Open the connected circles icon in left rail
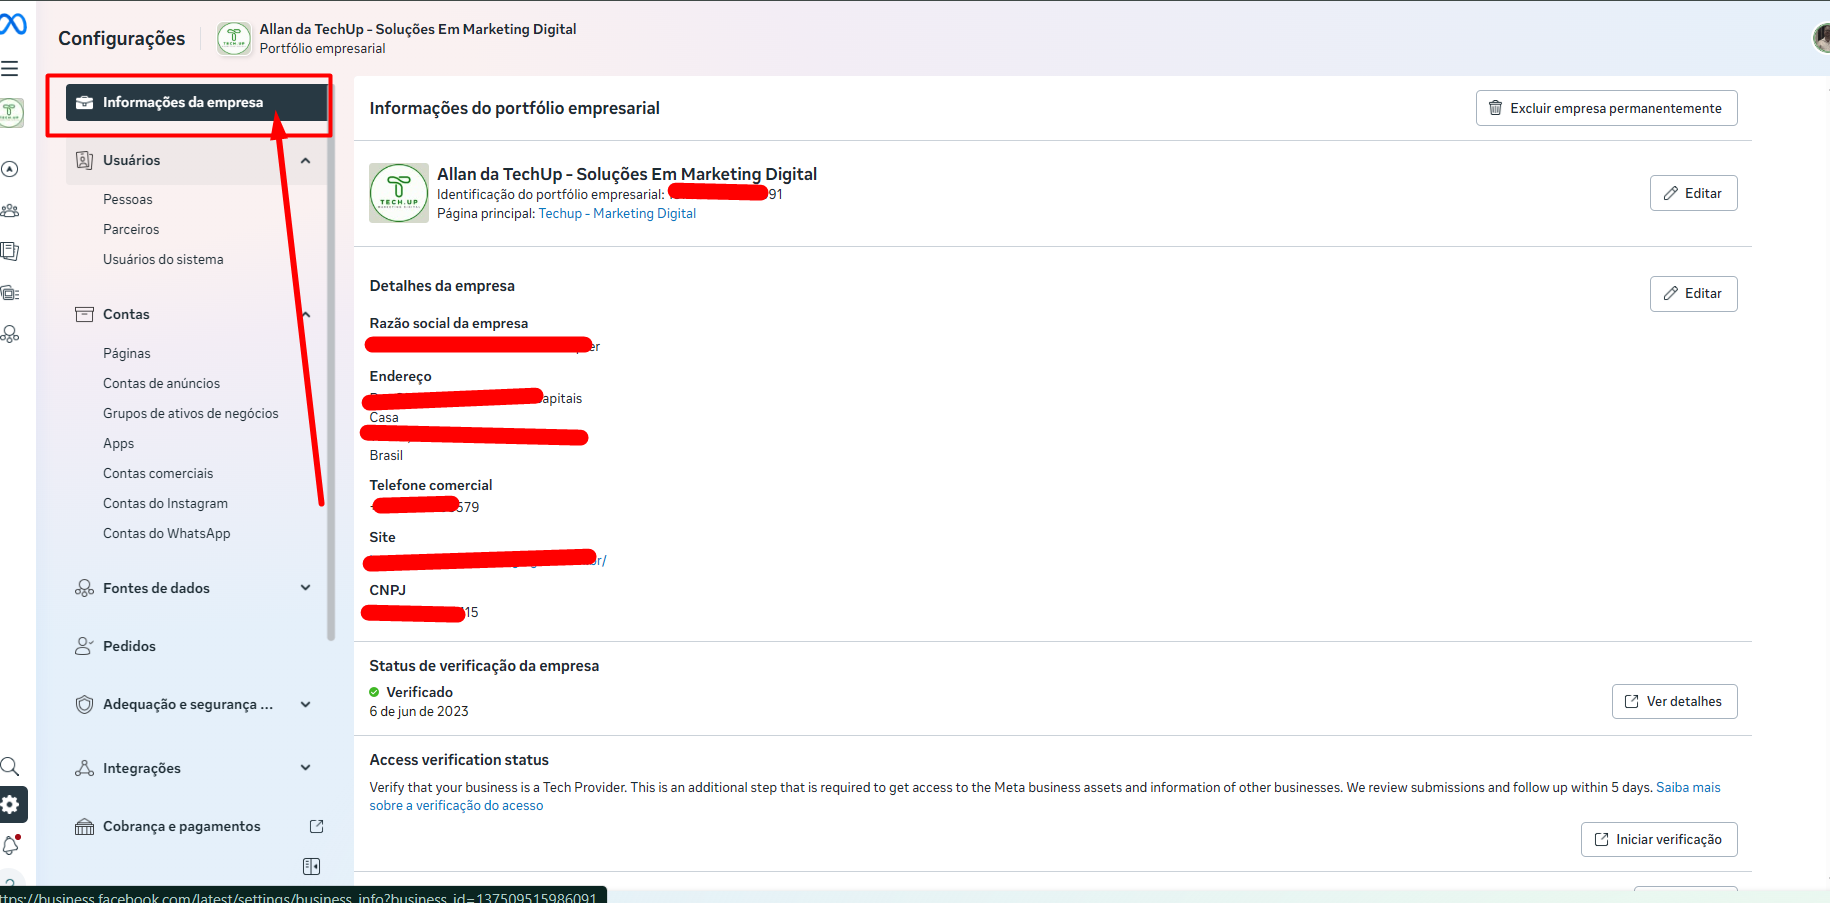 coord(10,334)
